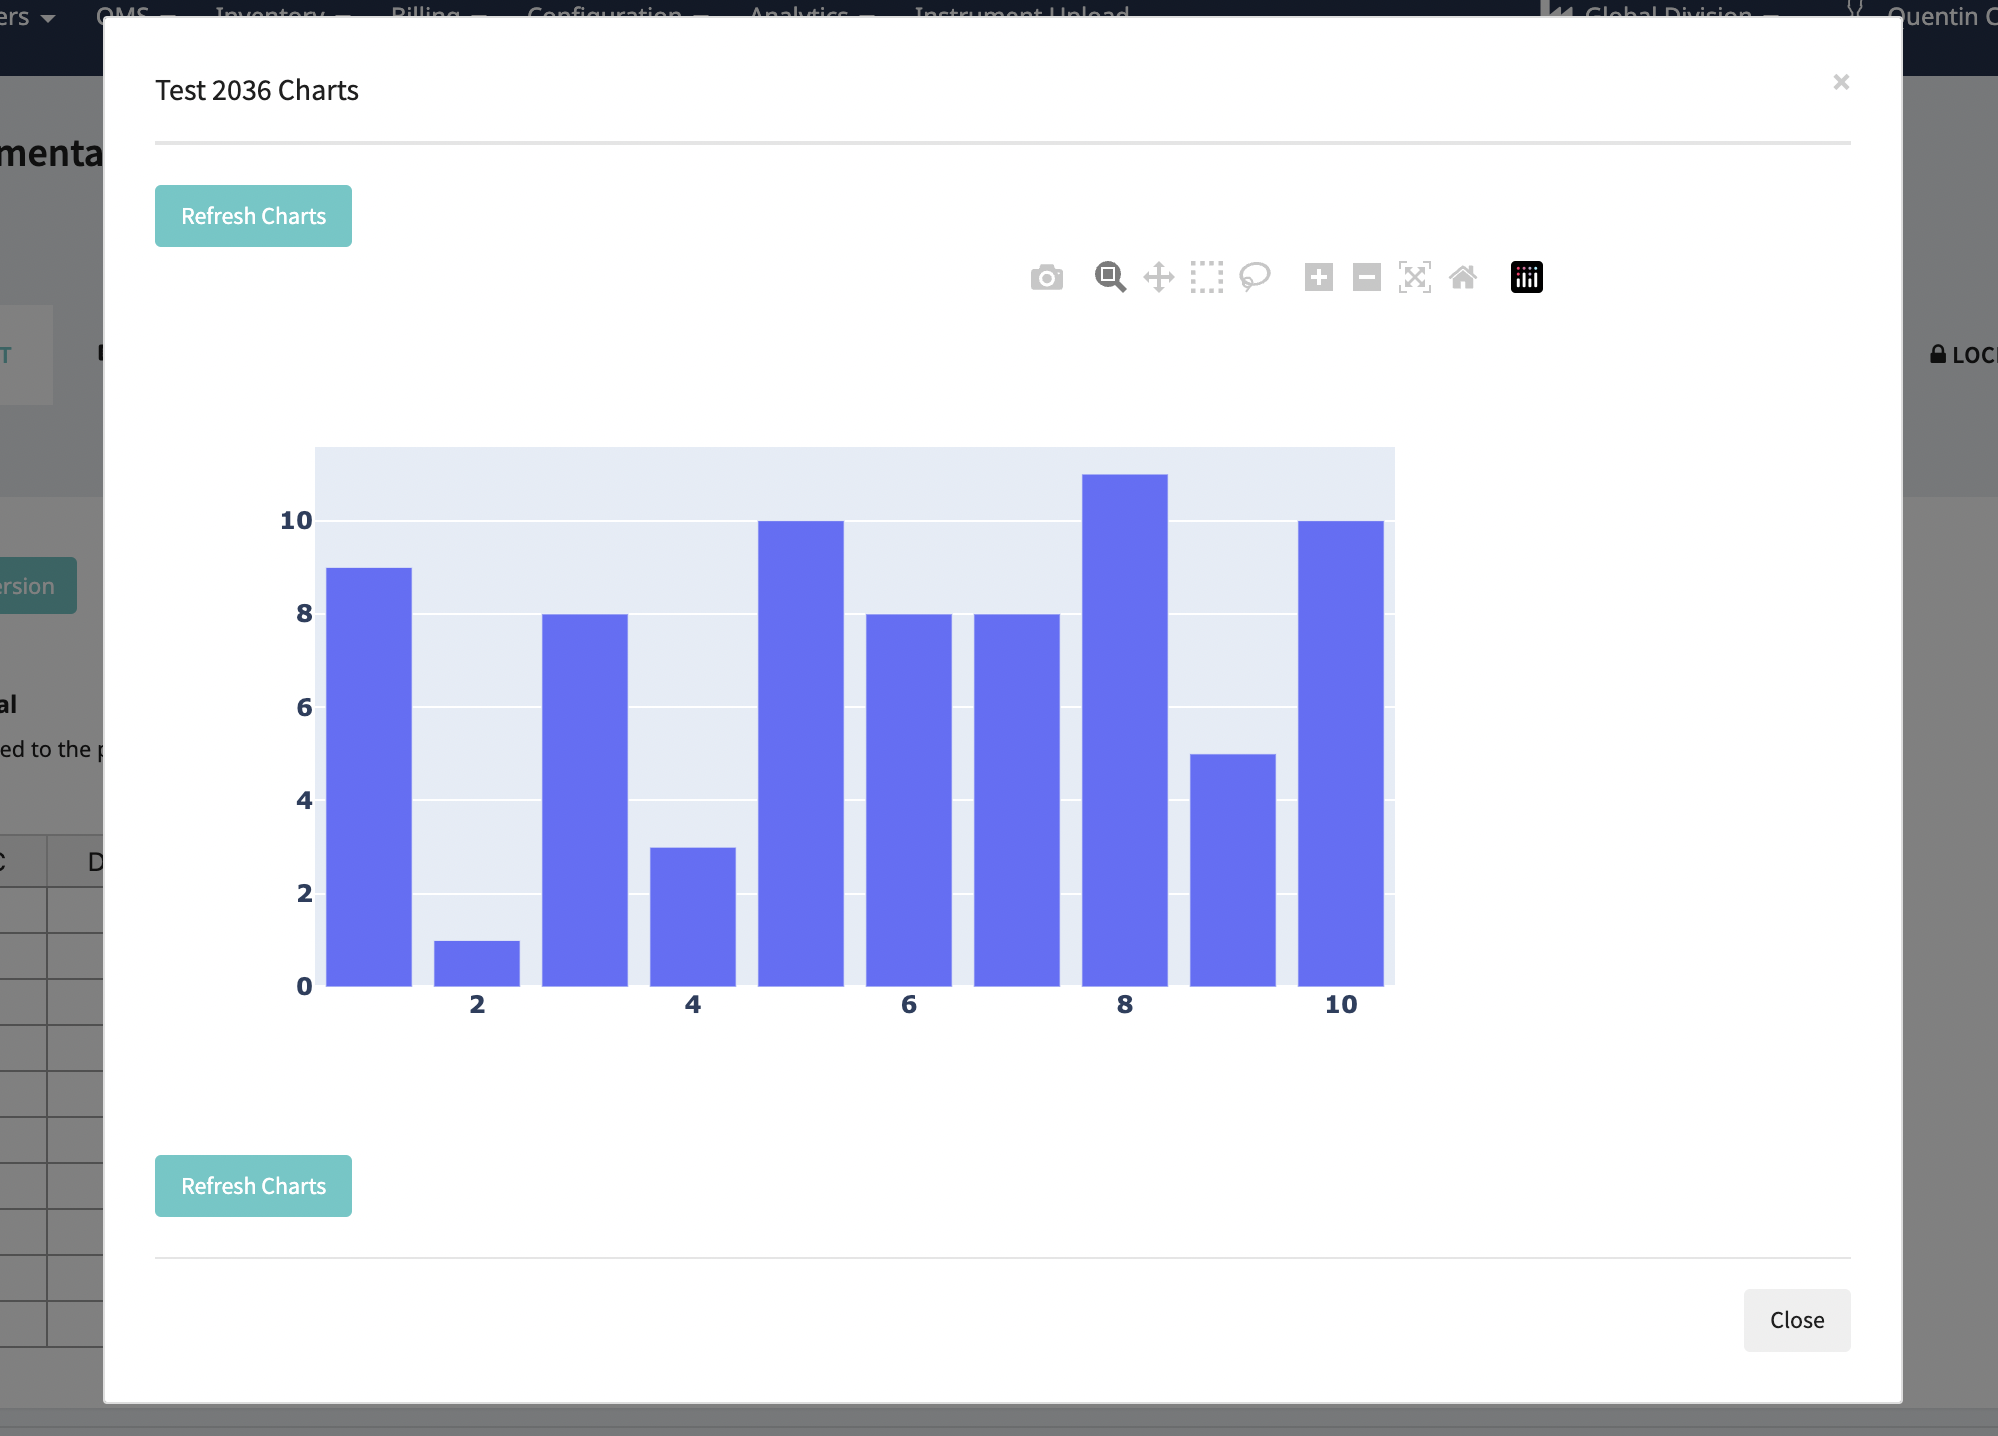Choose the Box Select dotted-square tool

[x=1206, y=277]
